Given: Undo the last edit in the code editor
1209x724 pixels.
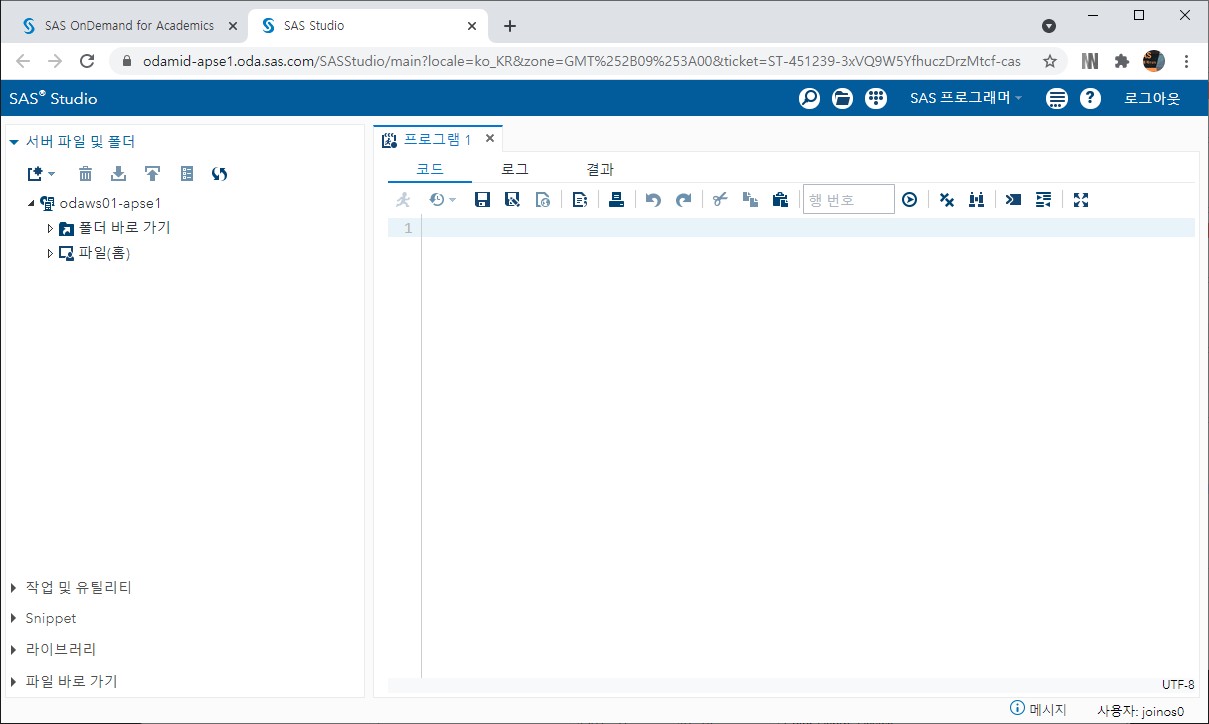Looking at the screenshot, I should pos(653,200).
